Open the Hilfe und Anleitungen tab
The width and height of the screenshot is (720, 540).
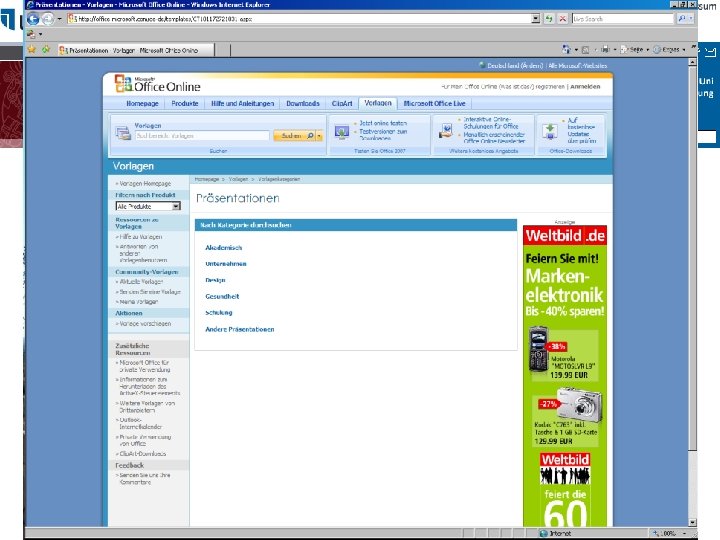(242, 104)
